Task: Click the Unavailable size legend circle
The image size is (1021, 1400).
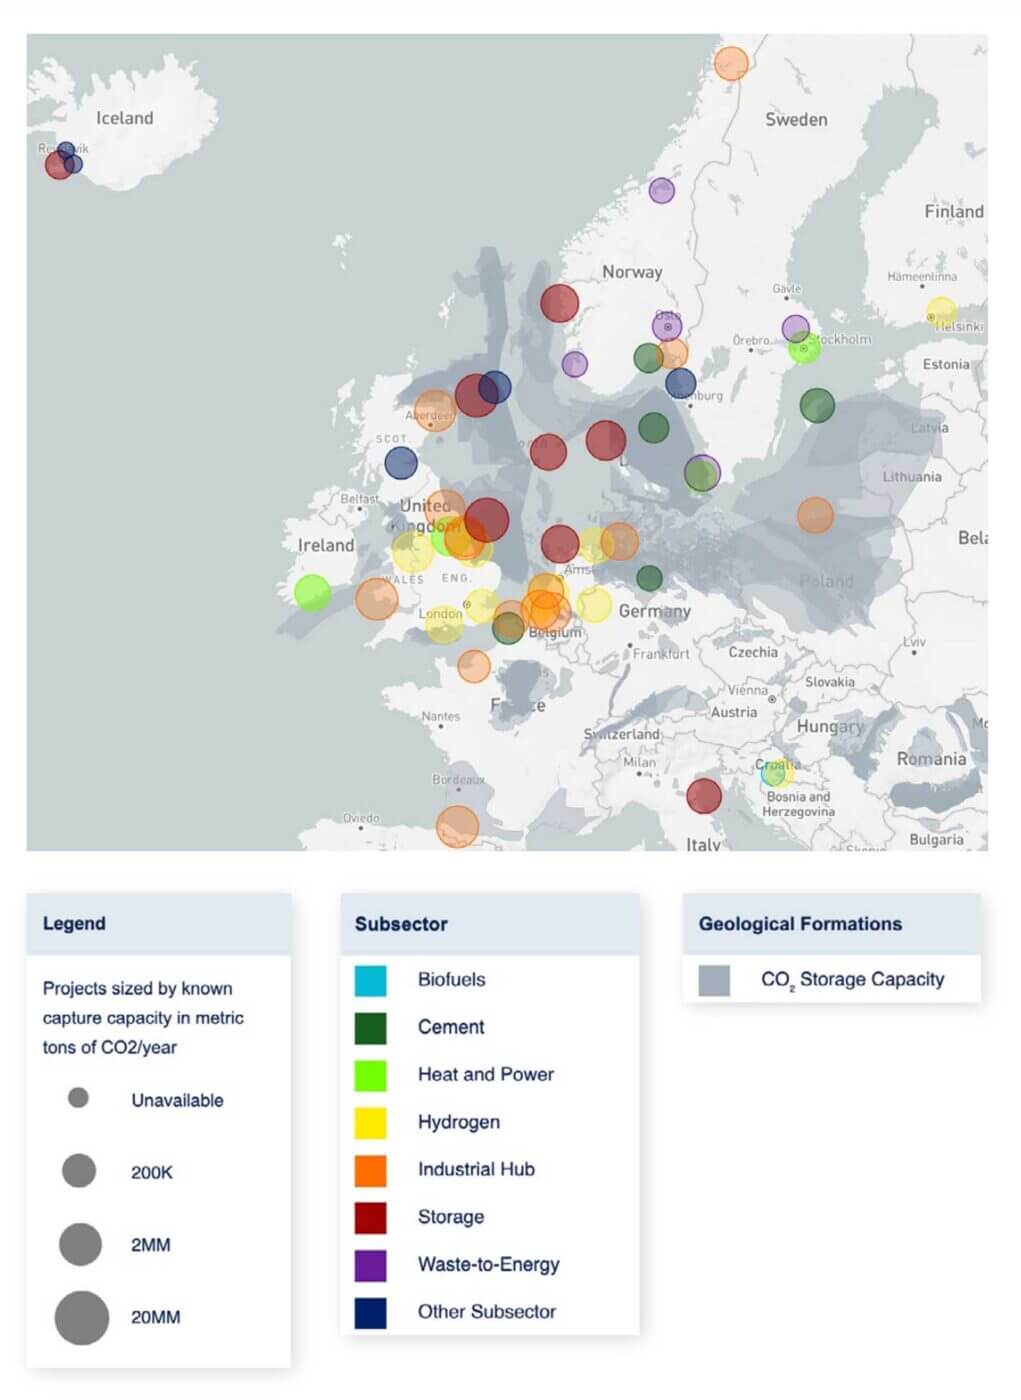Action: coord(78,1098)
